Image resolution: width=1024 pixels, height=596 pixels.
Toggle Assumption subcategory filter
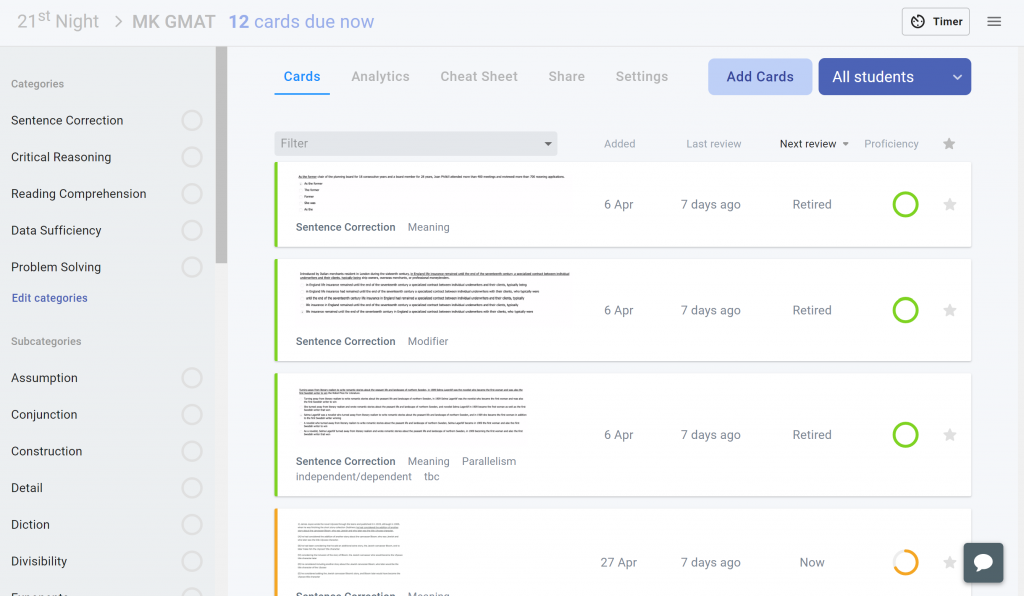192,377
